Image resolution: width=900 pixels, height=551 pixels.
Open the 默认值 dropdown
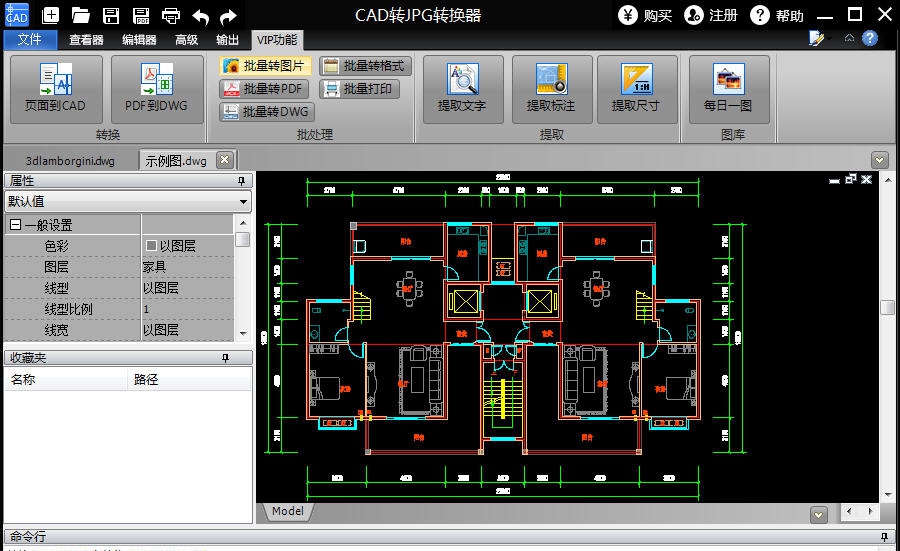click(x=243, y=202)
